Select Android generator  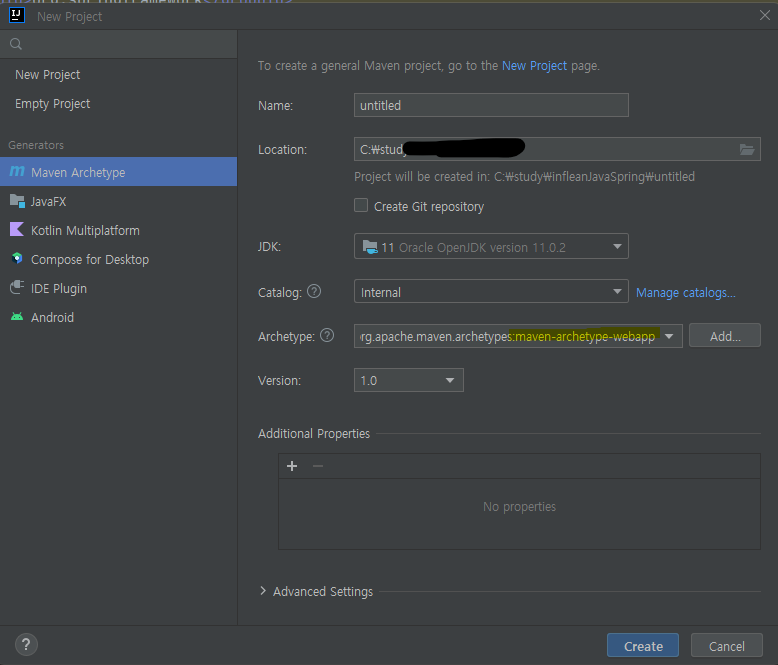tap(119, 317)
